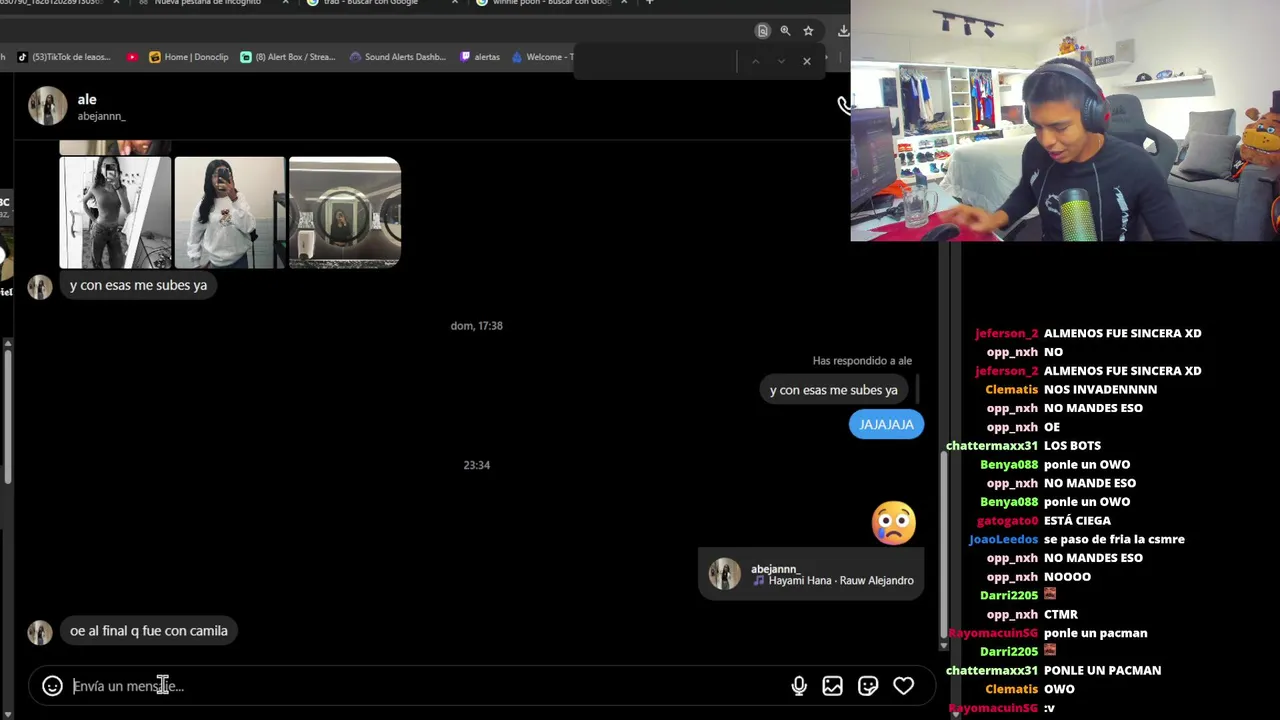Go to previous find result arrow
This screenshot has width=1280, height=720.
tap(755, 61)
